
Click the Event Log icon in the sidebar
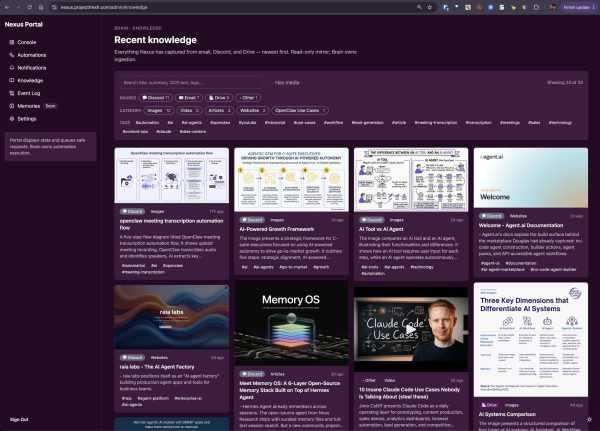(12, 93)
